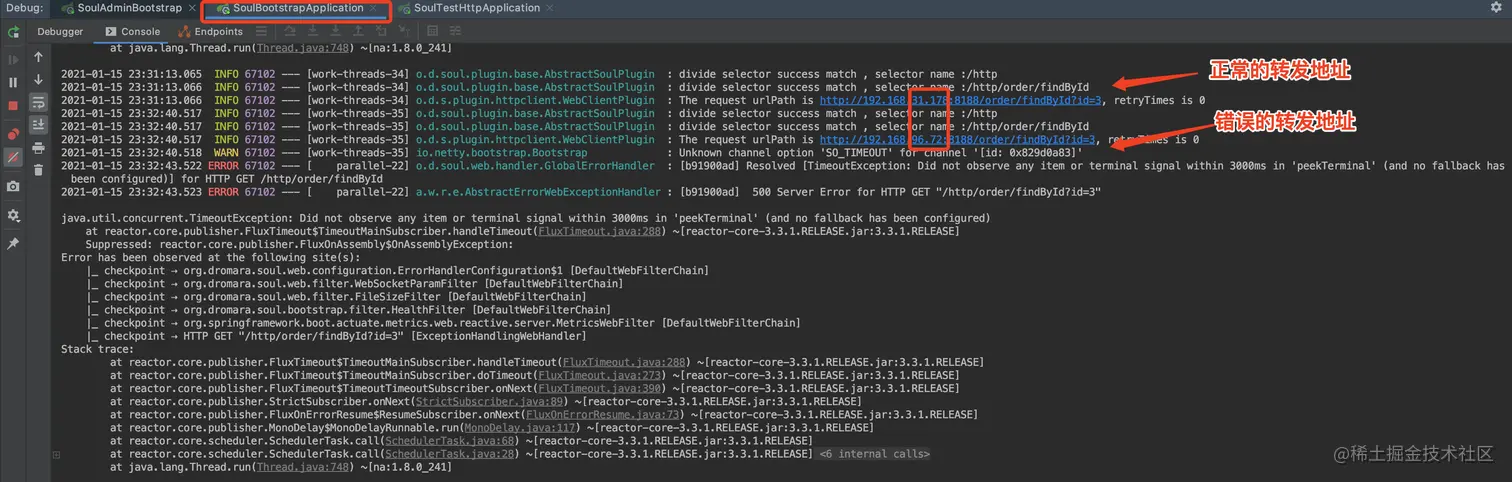Image resolution: width=1512 pixels, height=482 pixels.
Task: Open the Thread.java:748 link at top of console
Action: [302, 48]
